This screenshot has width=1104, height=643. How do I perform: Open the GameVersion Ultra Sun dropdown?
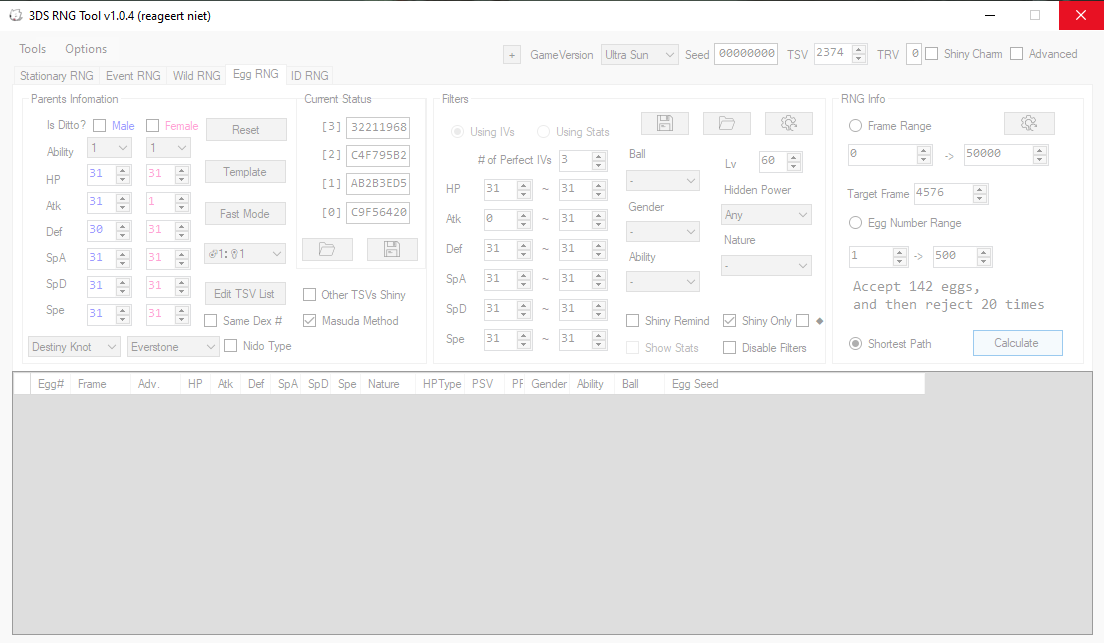639,55
